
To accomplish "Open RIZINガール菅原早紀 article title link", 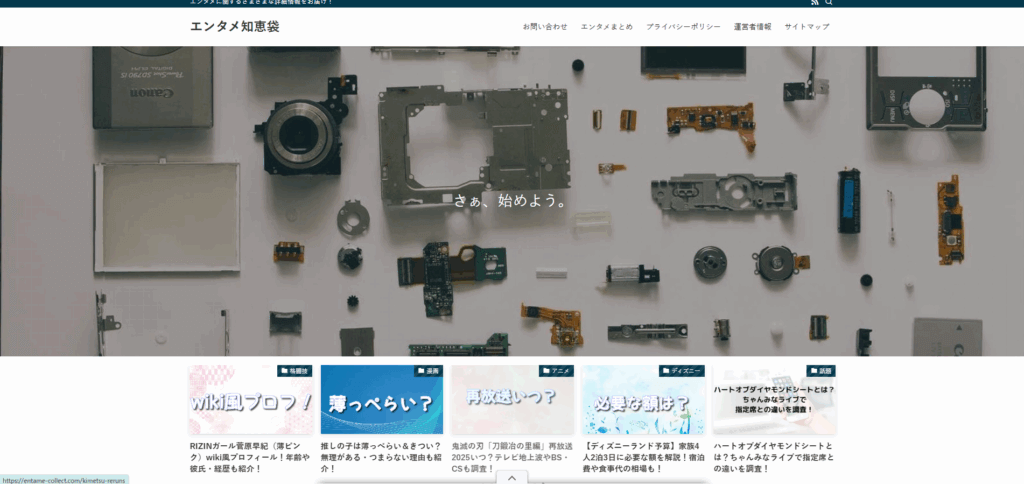I will 250,457.
